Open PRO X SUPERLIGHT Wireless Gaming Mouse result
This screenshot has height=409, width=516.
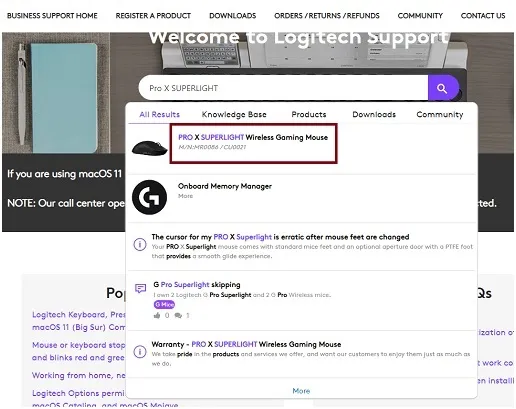tap(253, 137)
